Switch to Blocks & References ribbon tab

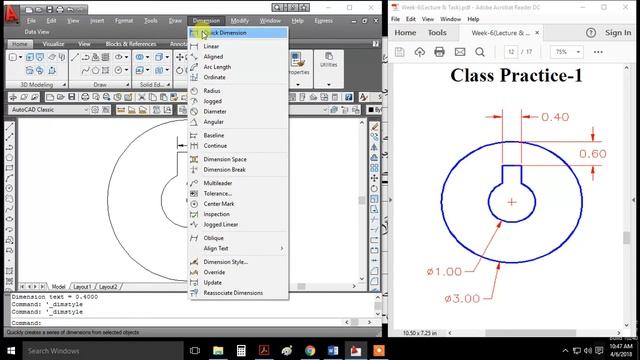(131, 44)
